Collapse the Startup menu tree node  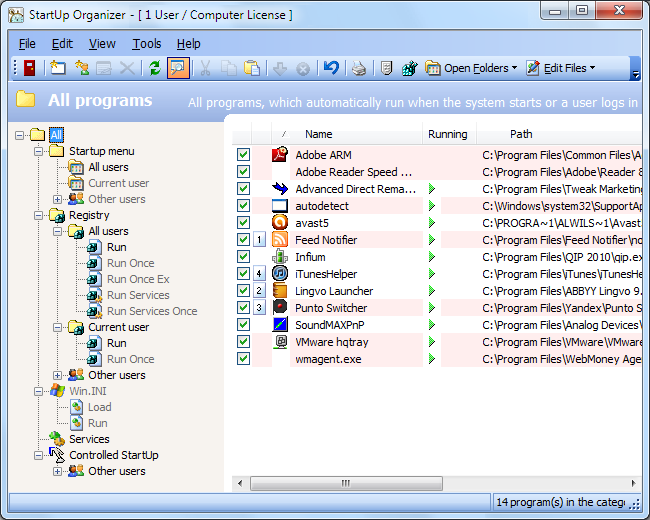[39, 151]
